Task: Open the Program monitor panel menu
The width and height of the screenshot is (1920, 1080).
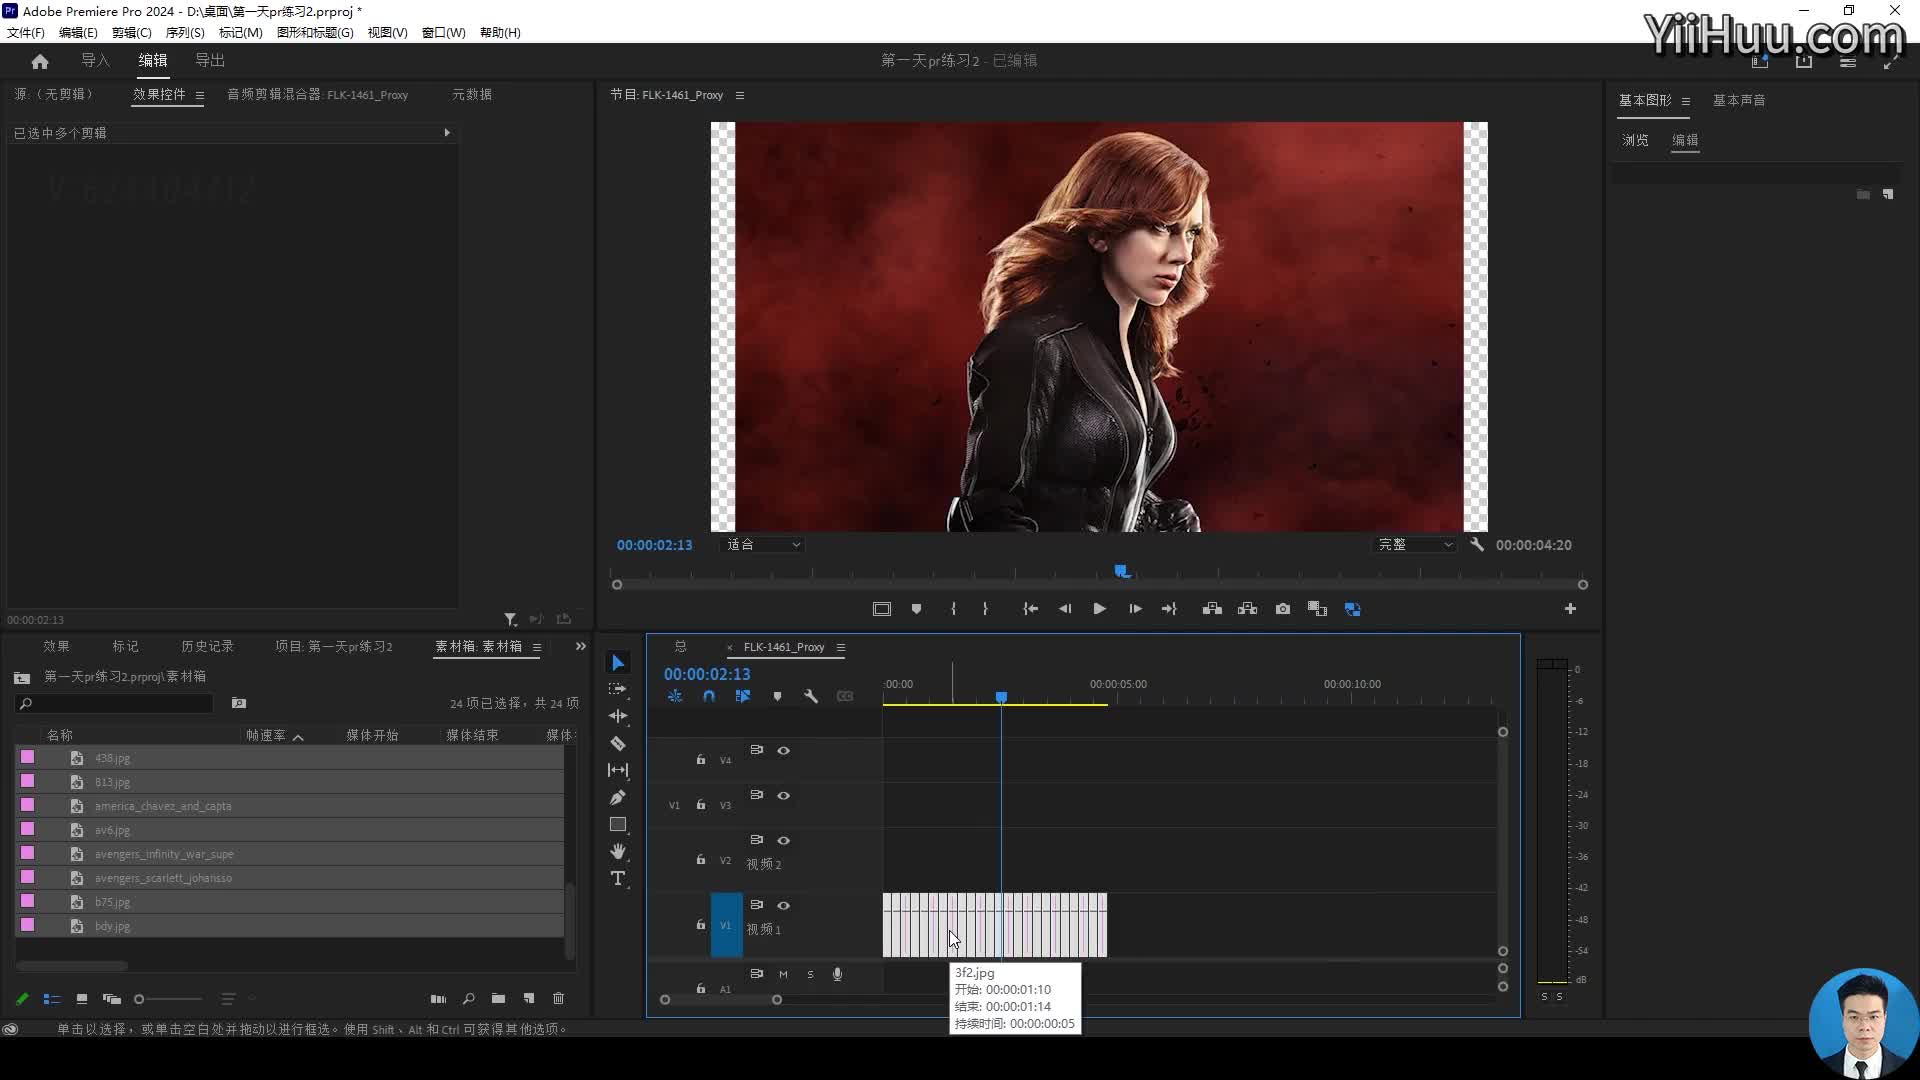Action: click(740, 95)
